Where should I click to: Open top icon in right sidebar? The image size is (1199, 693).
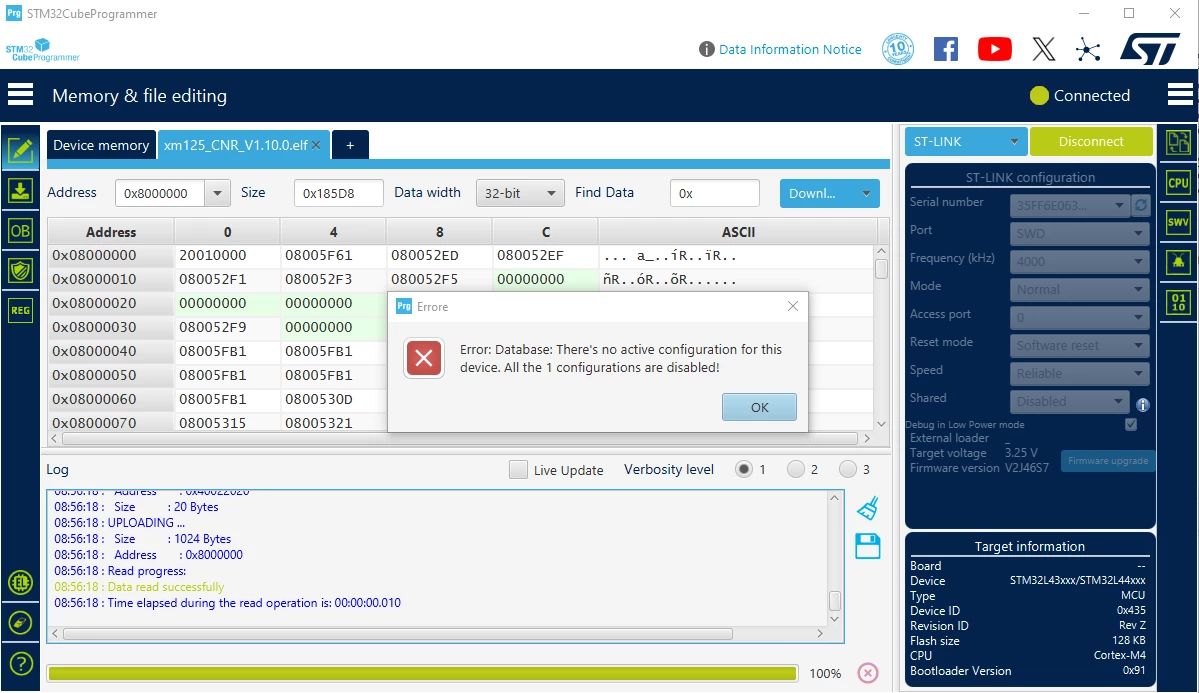pos(1178,142)
